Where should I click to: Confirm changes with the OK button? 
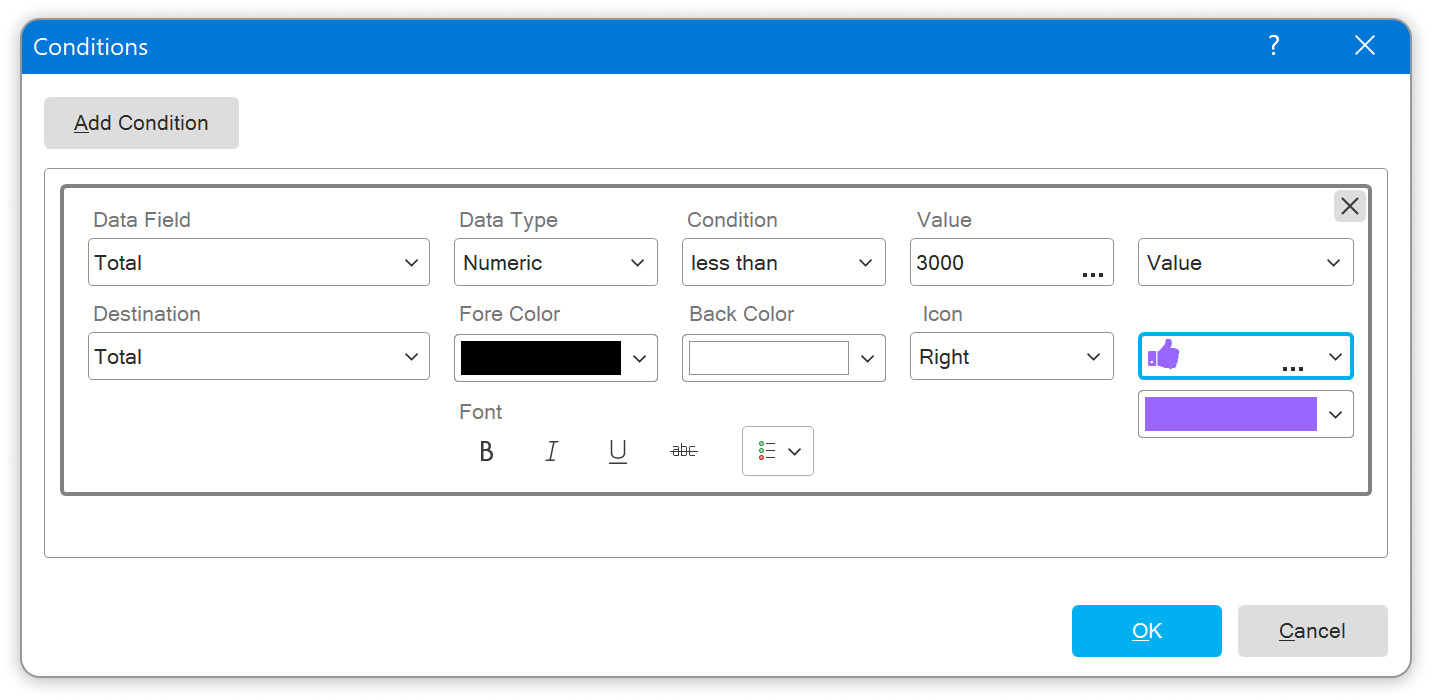coord(1146,631)
